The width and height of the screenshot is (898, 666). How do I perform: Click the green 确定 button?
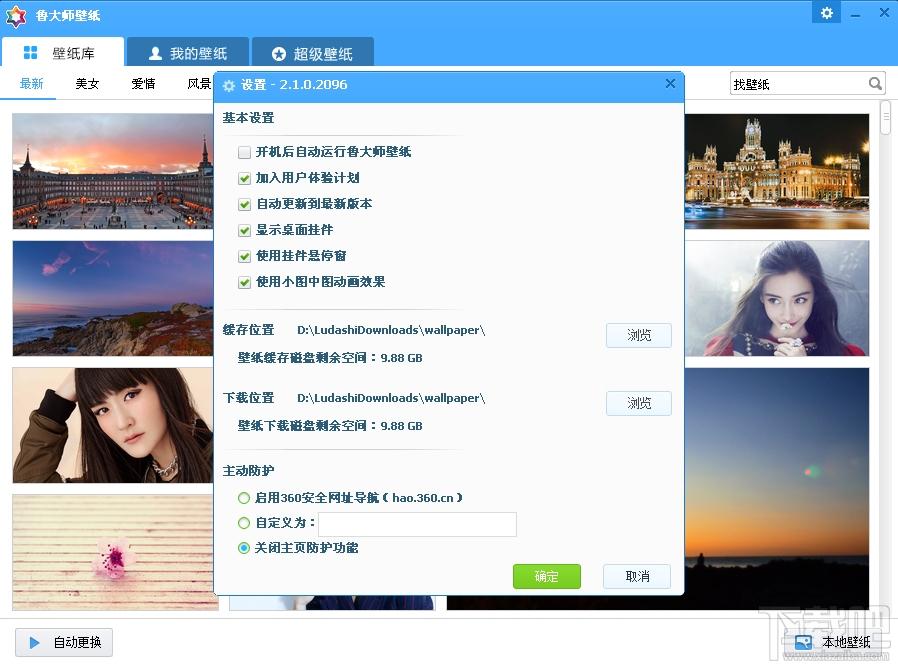546,576
